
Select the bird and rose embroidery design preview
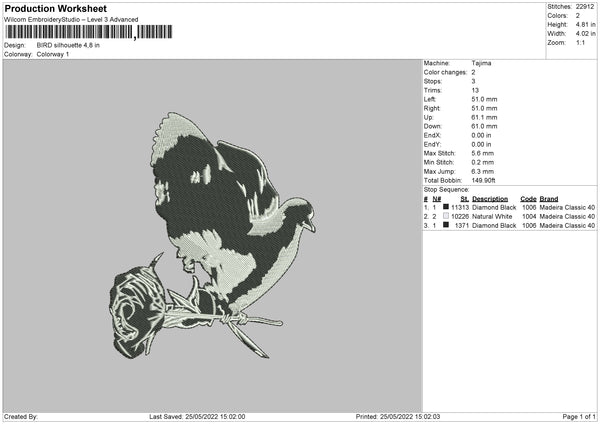212,235
